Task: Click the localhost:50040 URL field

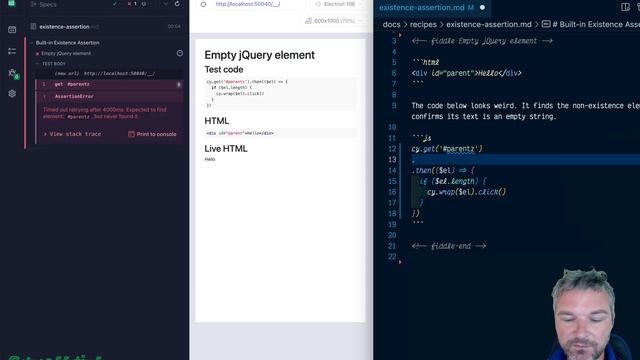Action: (x=248, y=4)
